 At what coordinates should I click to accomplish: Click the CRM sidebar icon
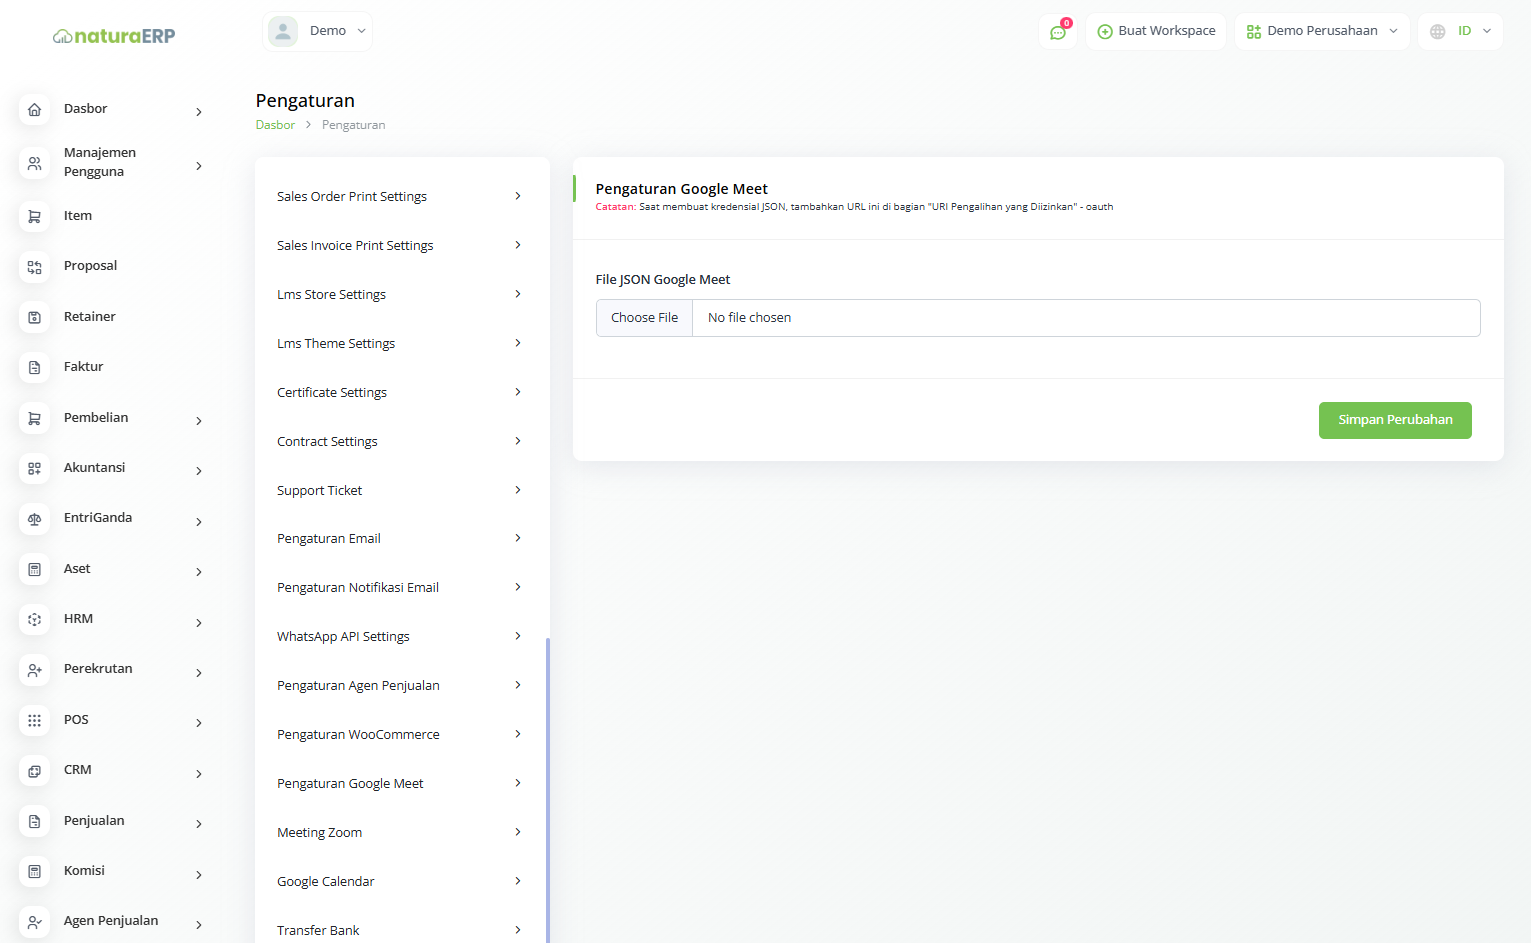34,771
